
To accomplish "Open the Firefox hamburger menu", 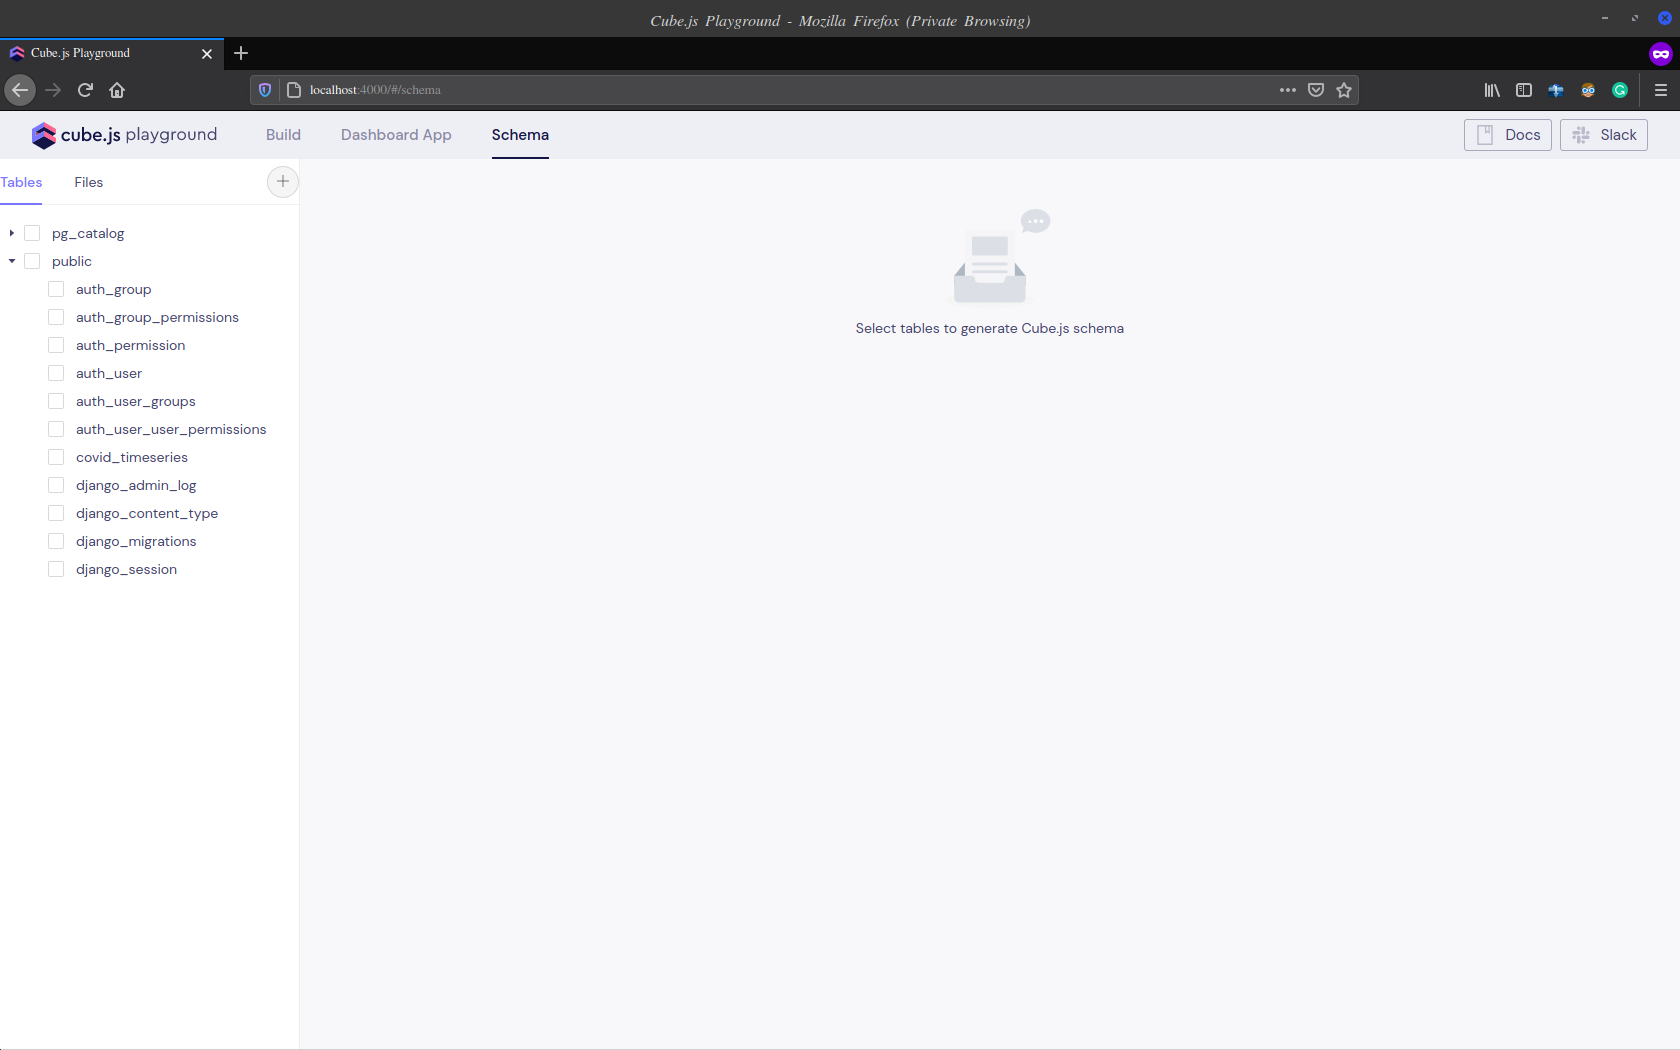I will coord(1662,90).
